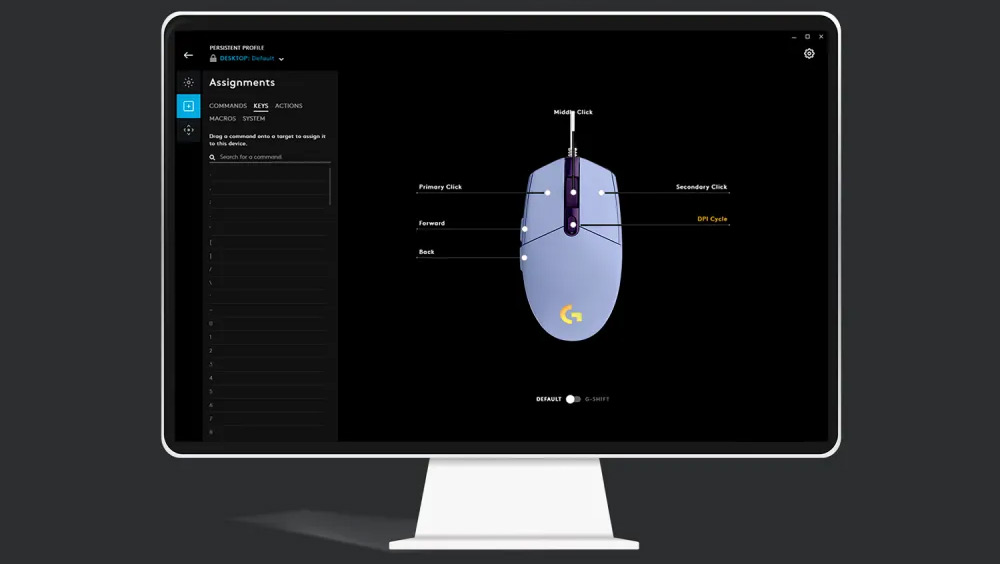Image resolution: width=1000 pixels, height=564 pixels.
Task: Expand the DESKTOP: Default profile dropdown
Action: (247, 58)
